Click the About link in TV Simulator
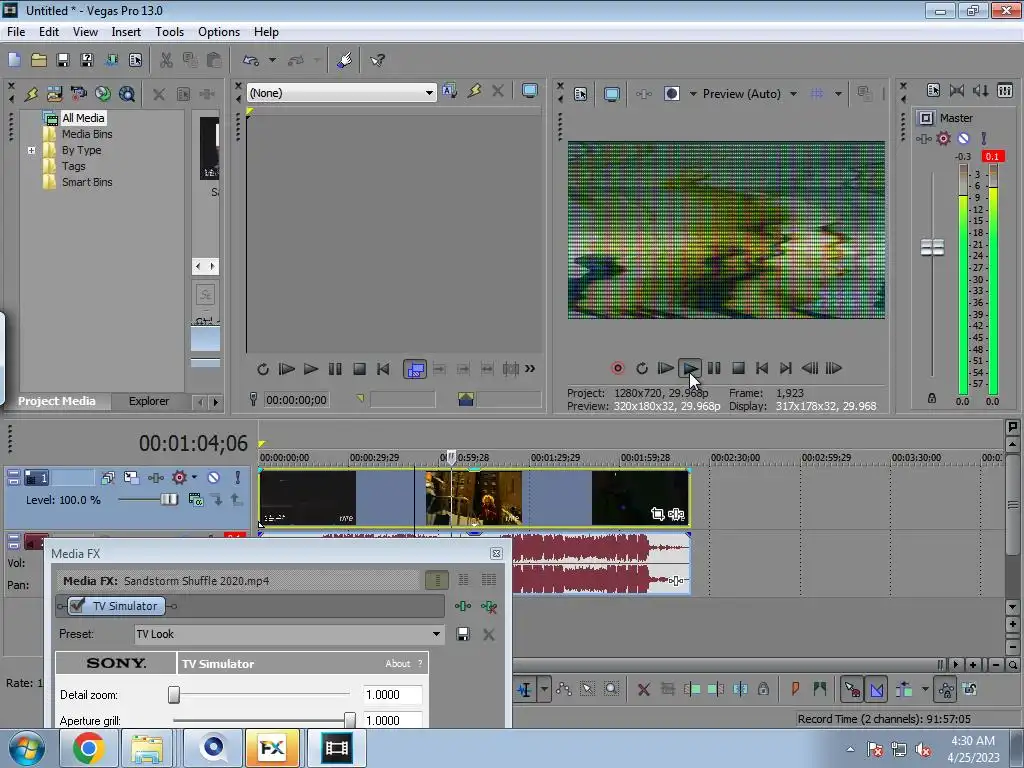 pos(397,664)
